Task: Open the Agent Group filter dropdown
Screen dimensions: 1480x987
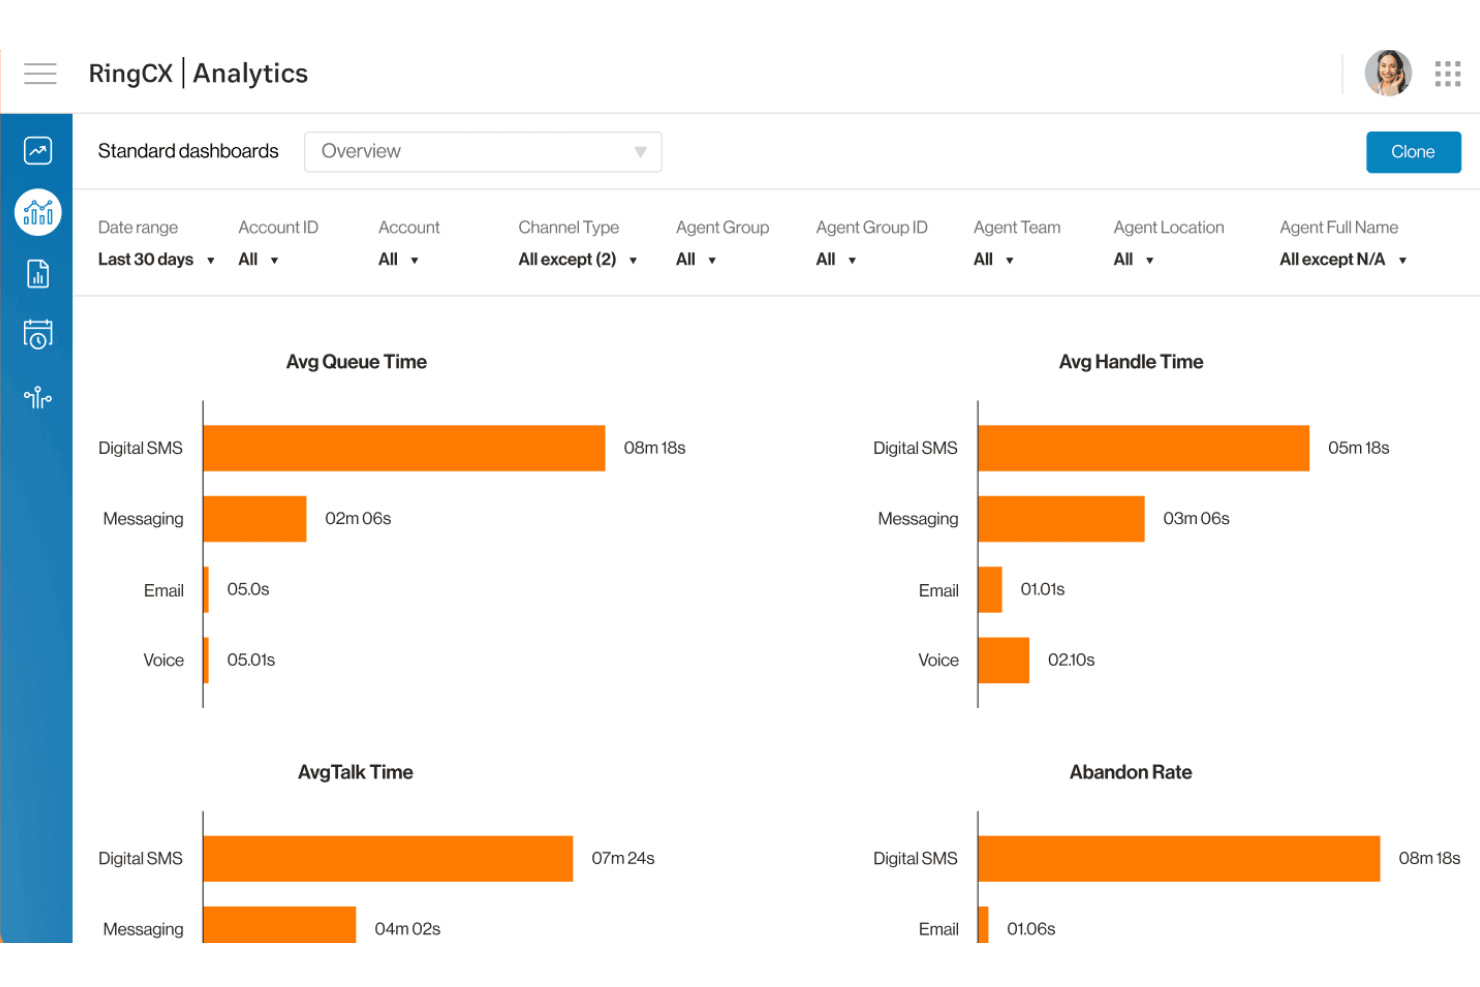Action: (696, 260)
